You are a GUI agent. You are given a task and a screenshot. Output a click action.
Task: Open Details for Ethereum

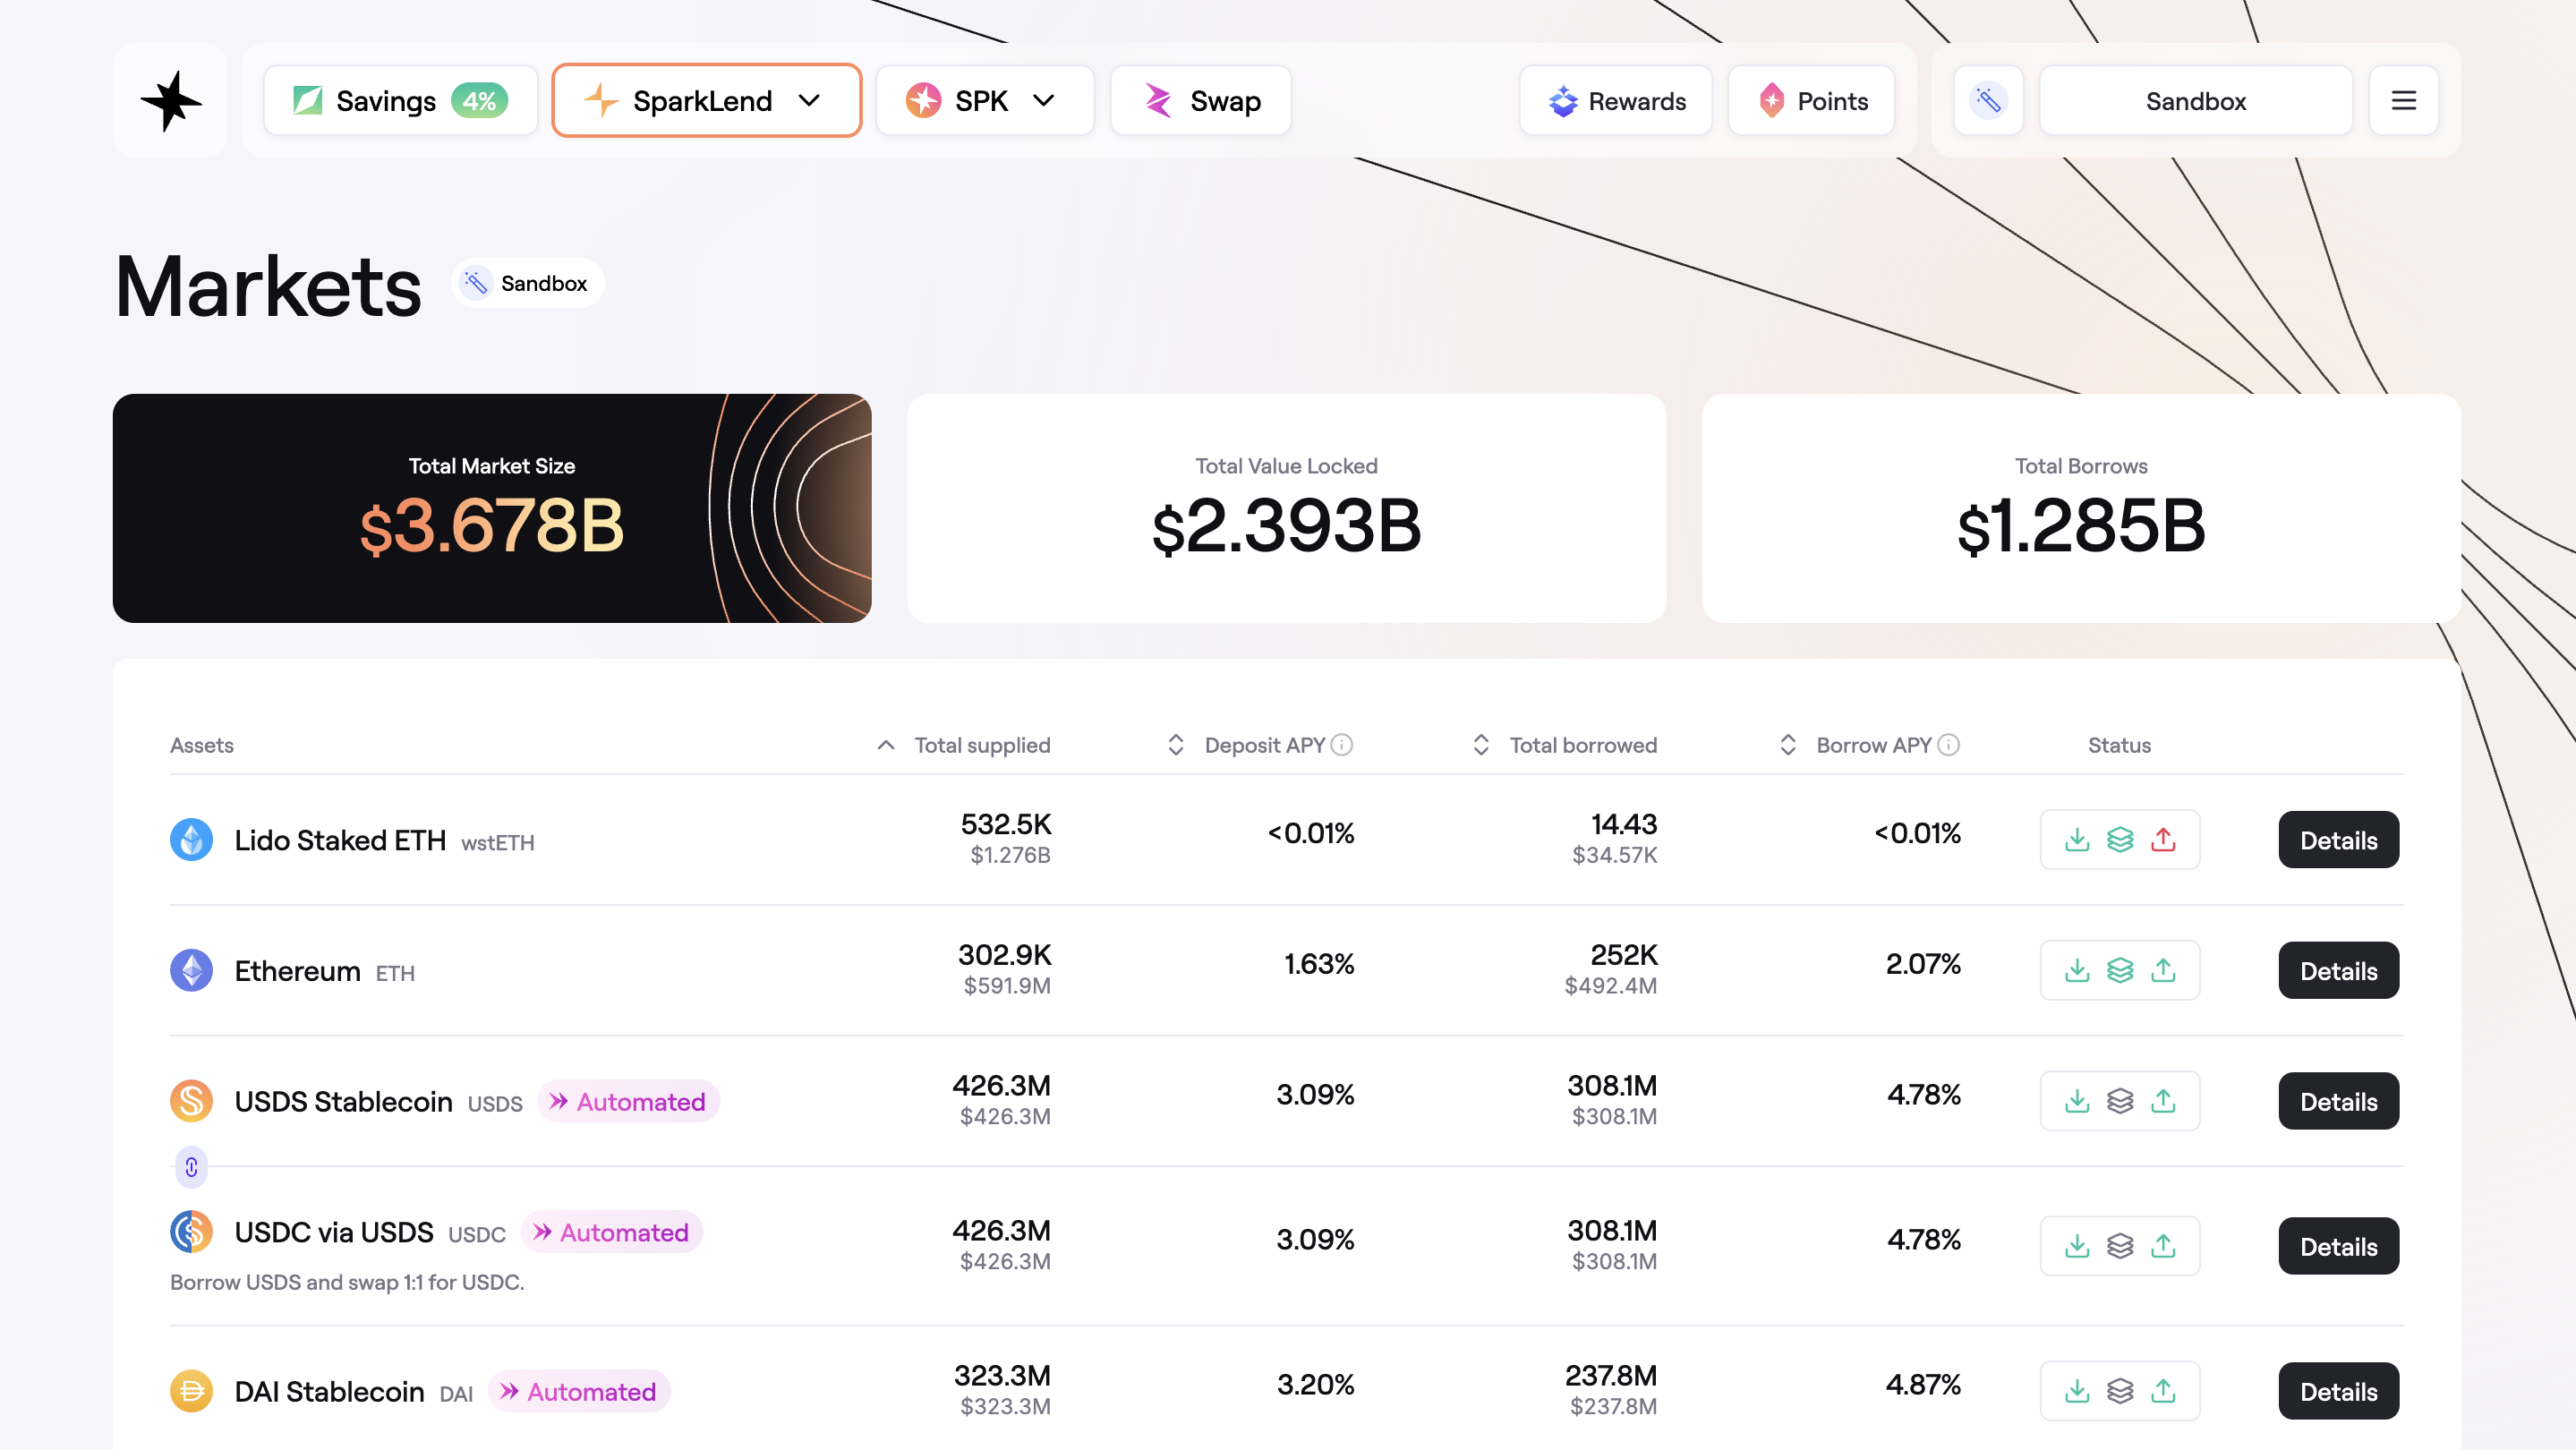click(2338, 971)
